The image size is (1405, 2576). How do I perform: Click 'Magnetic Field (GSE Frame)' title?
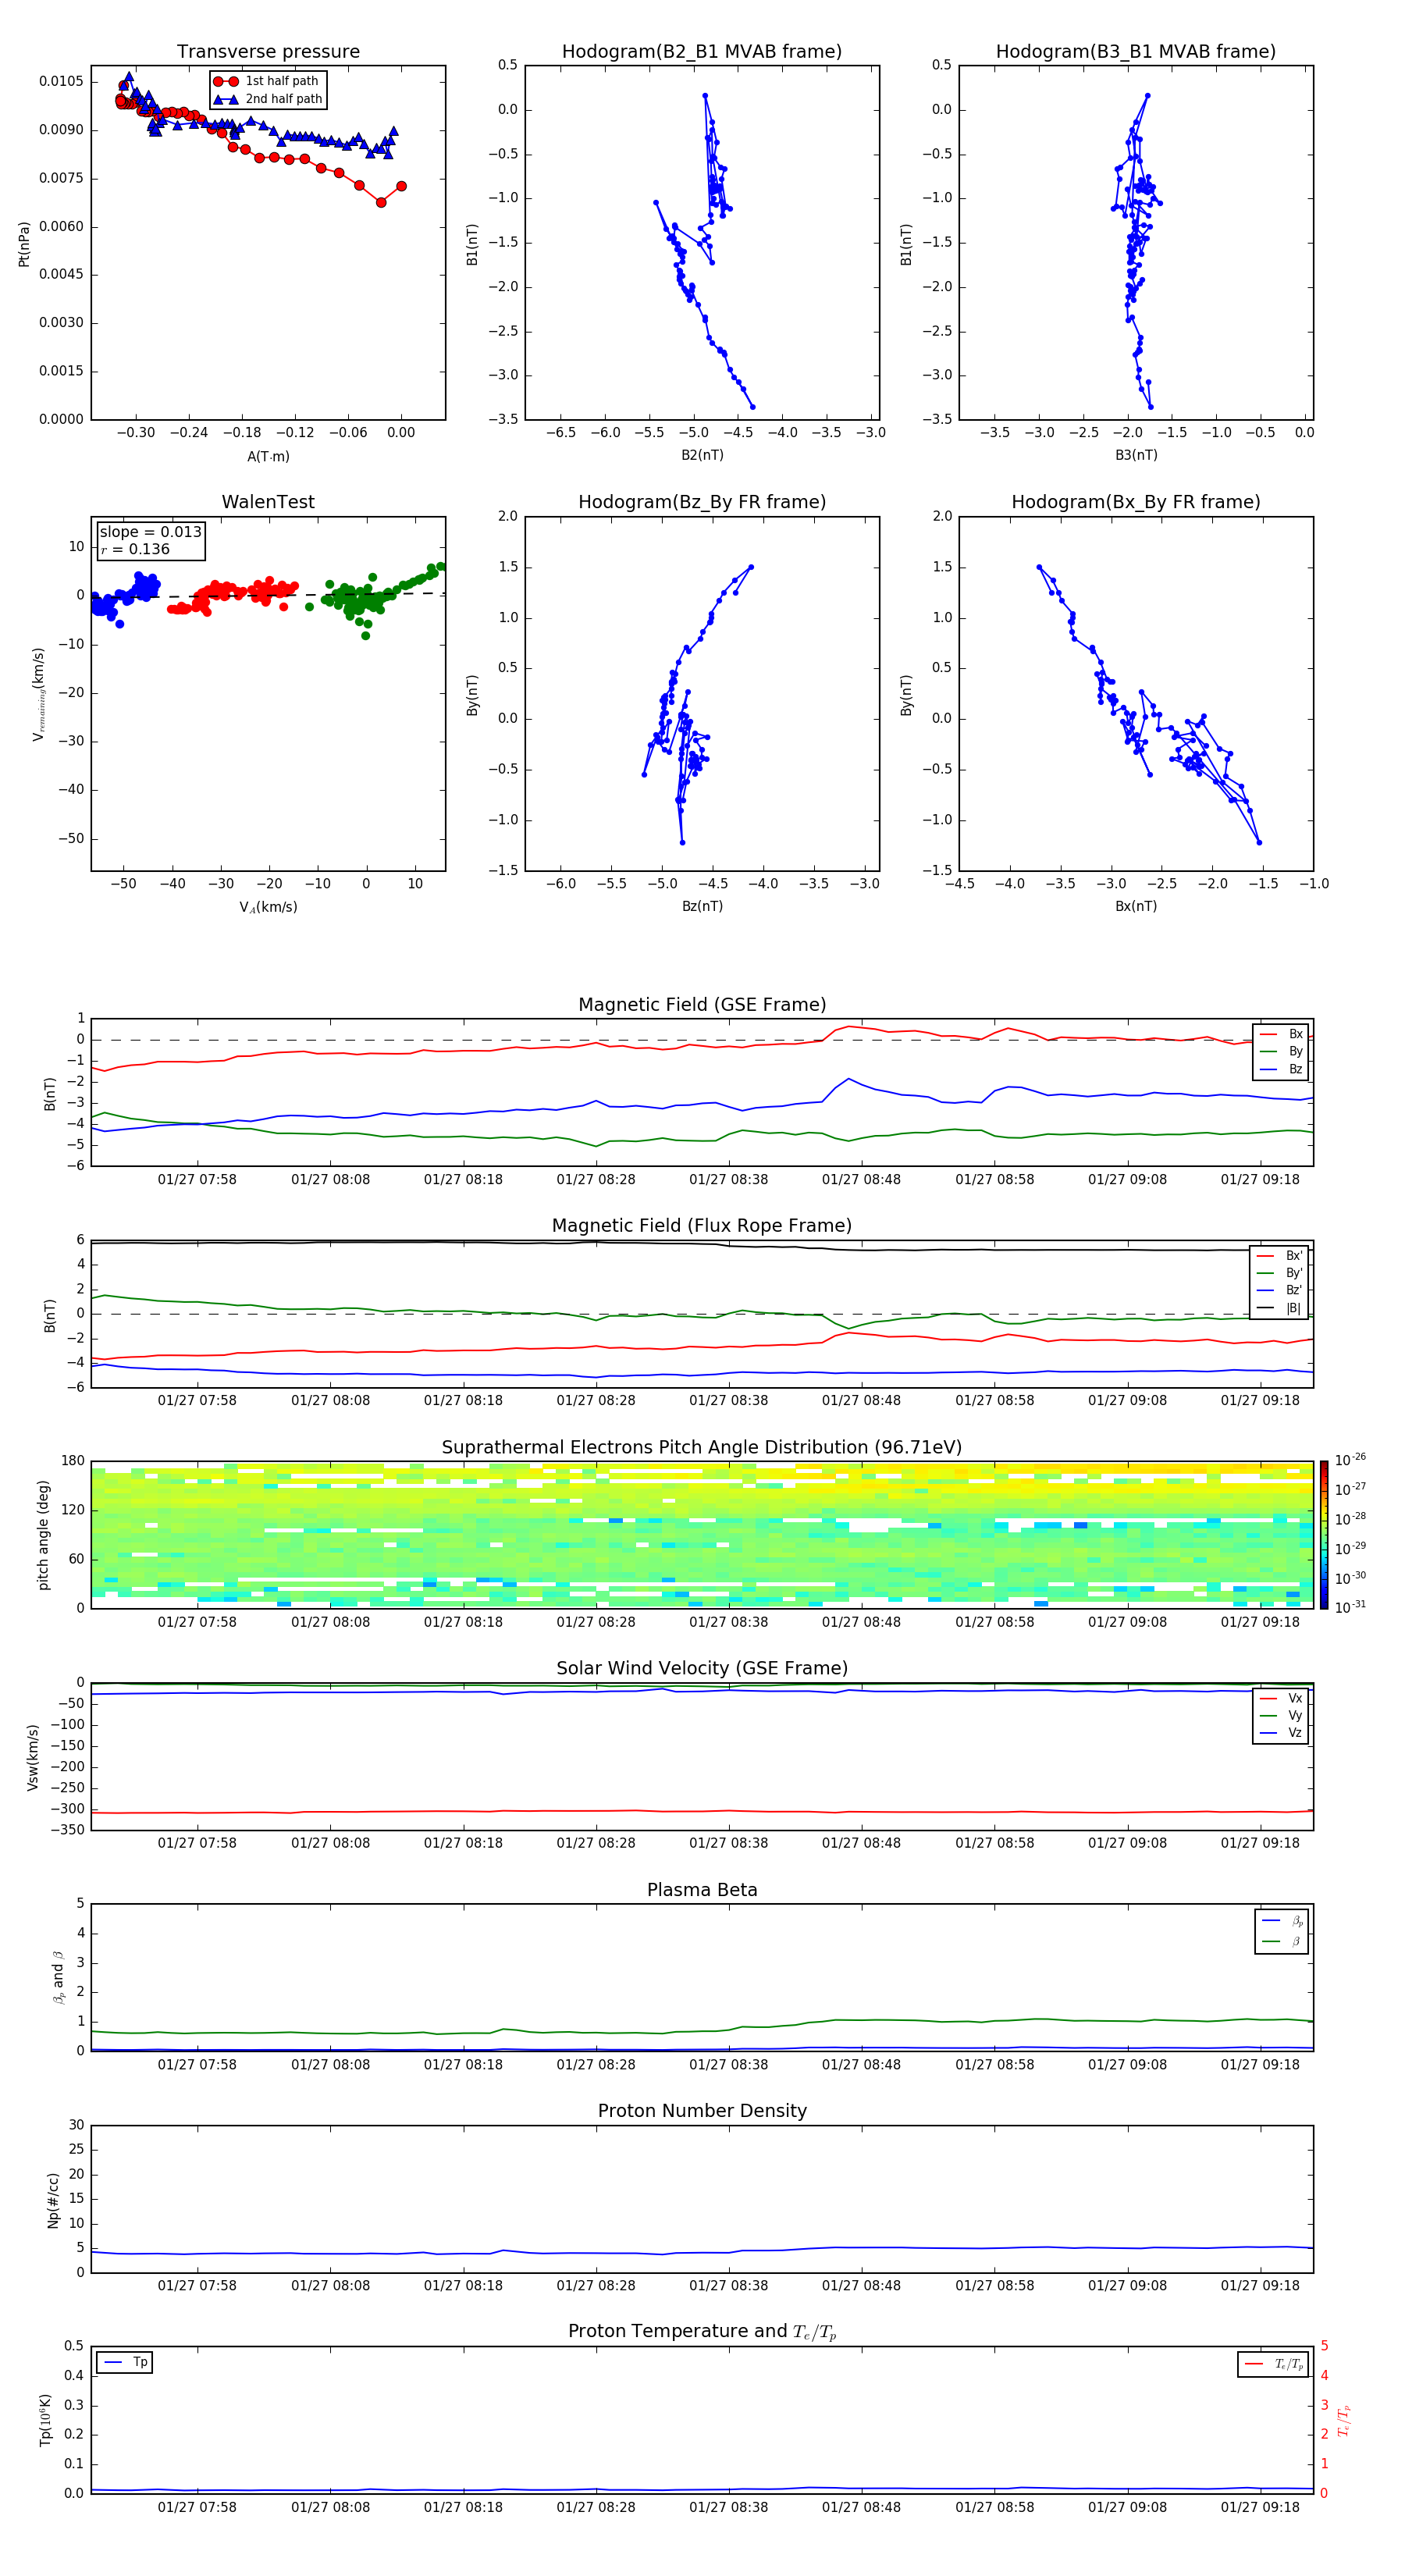click(702, 1004)
